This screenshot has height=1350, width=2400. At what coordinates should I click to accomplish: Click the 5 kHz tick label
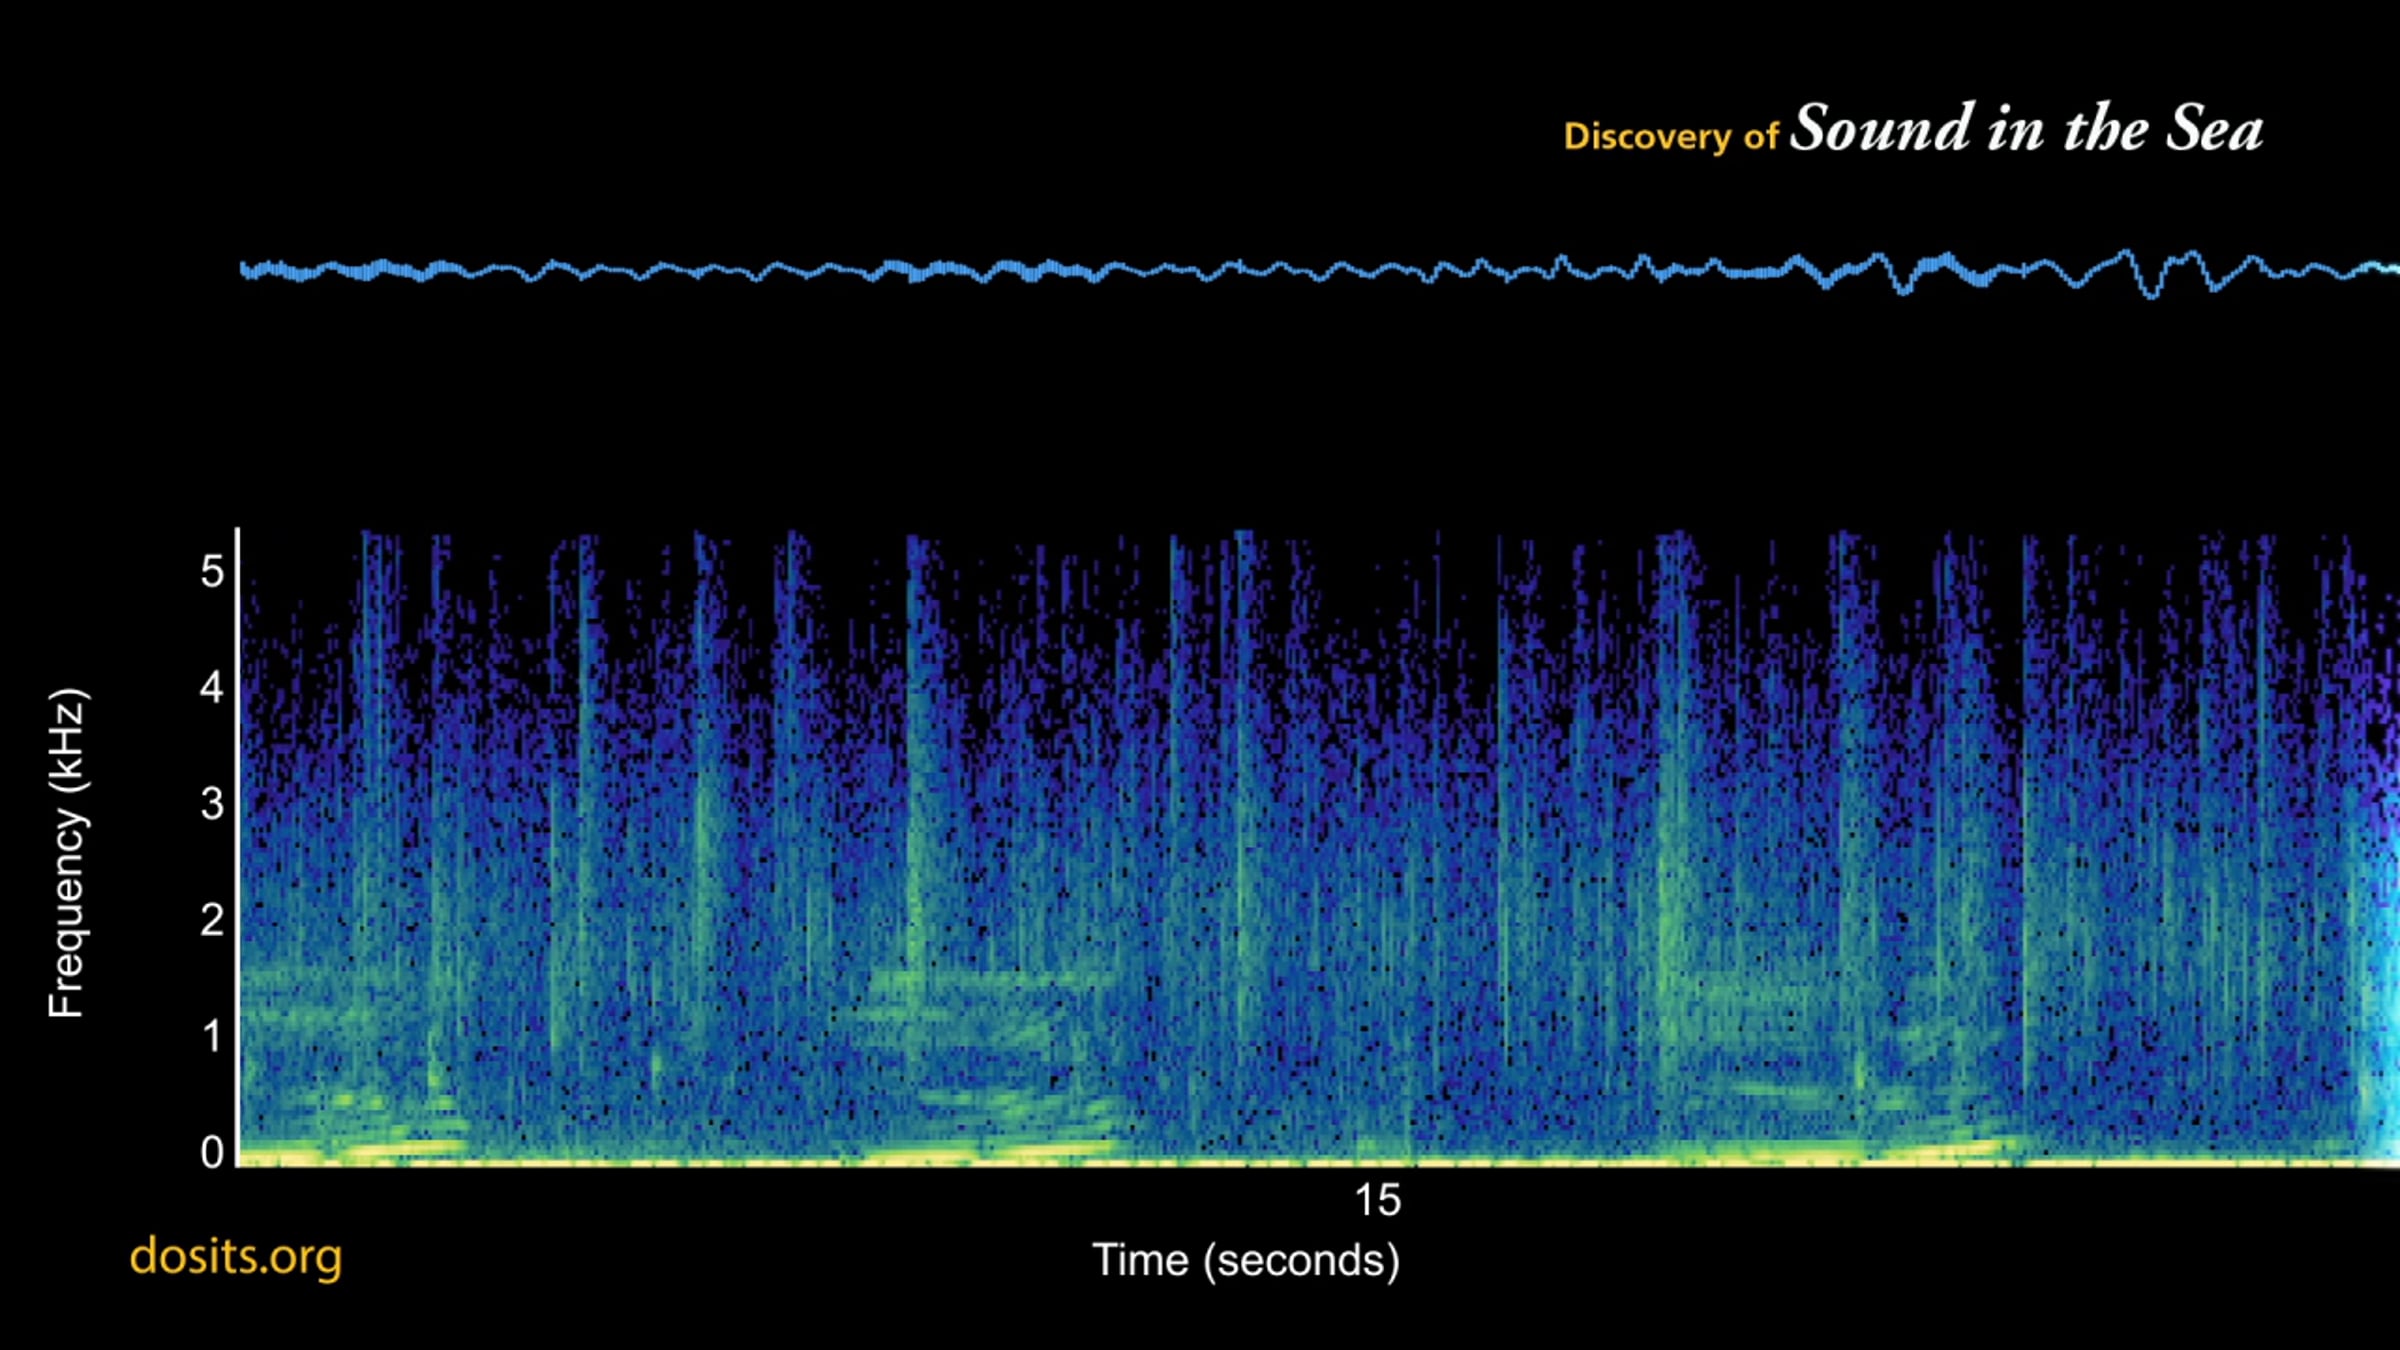click(x=212, y=572)
